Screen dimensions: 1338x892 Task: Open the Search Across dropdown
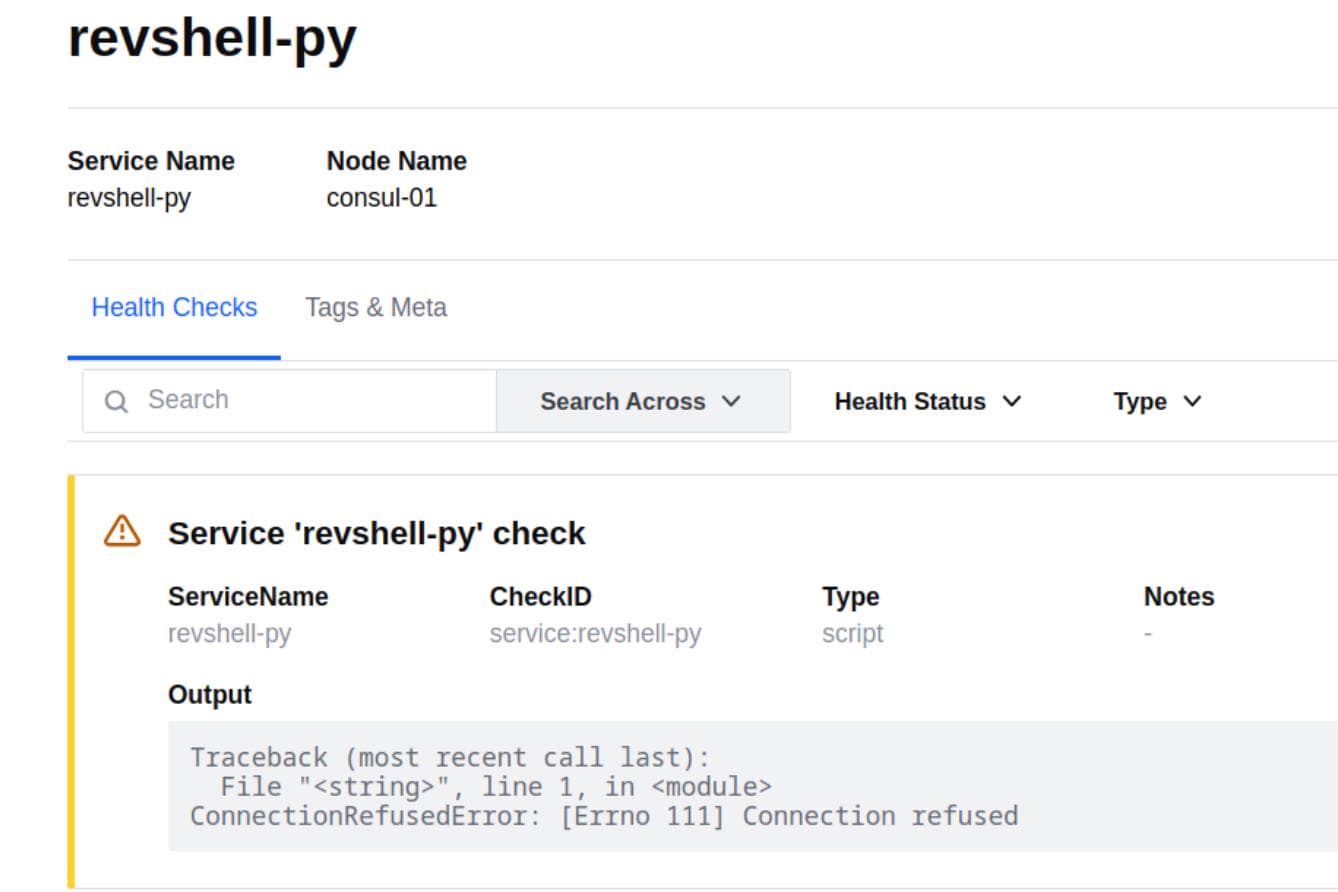pyautogui.click(x=643, y=401)
